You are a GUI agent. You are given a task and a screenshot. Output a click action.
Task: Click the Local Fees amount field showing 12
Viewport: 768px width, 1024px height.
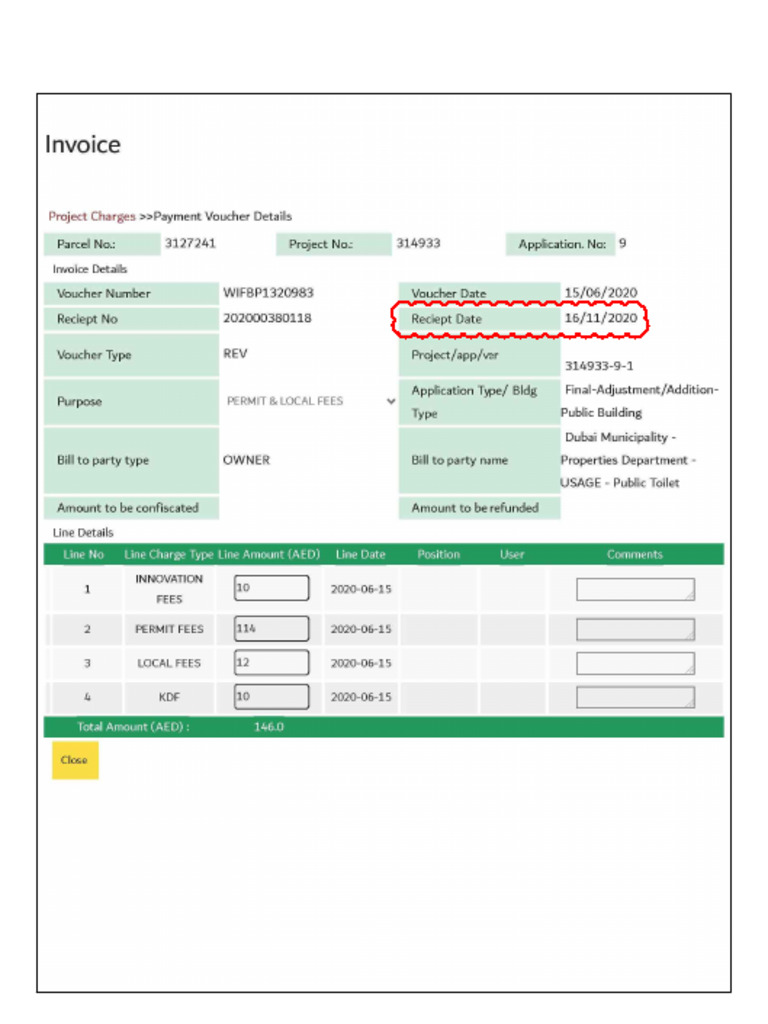point(272,662)
